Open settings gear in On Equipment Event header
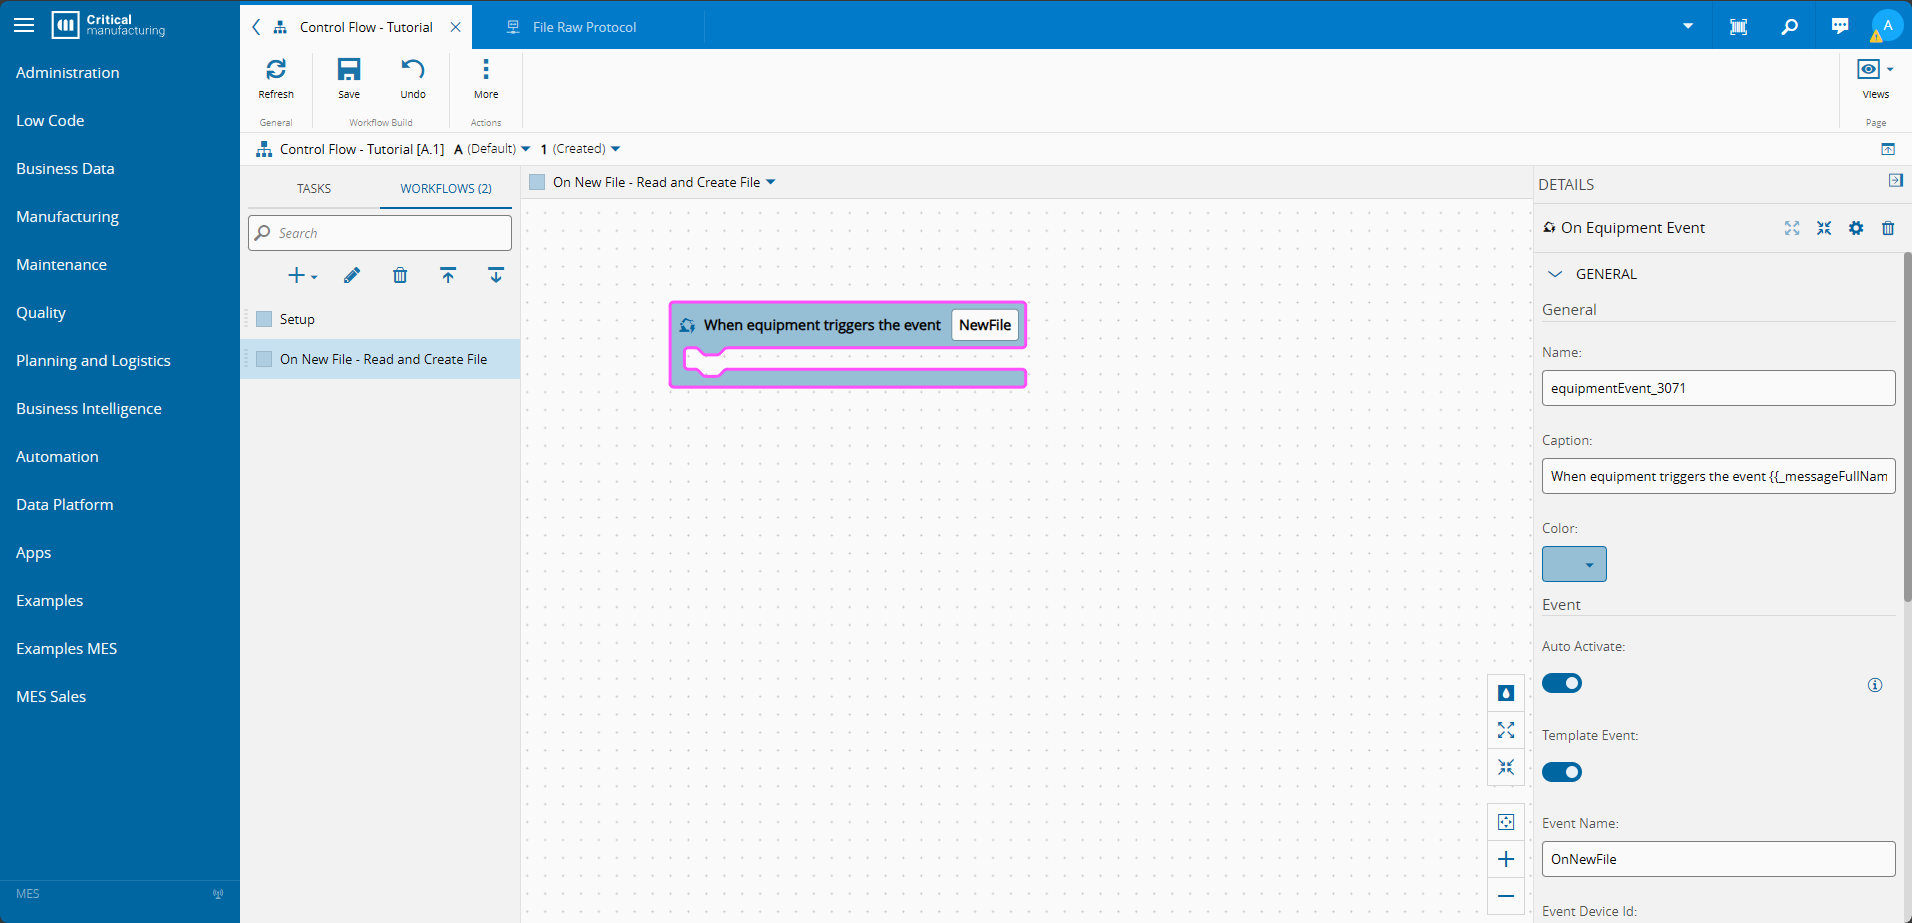The height and width of the screenshot is (923, 1912). pos(1856,228)
